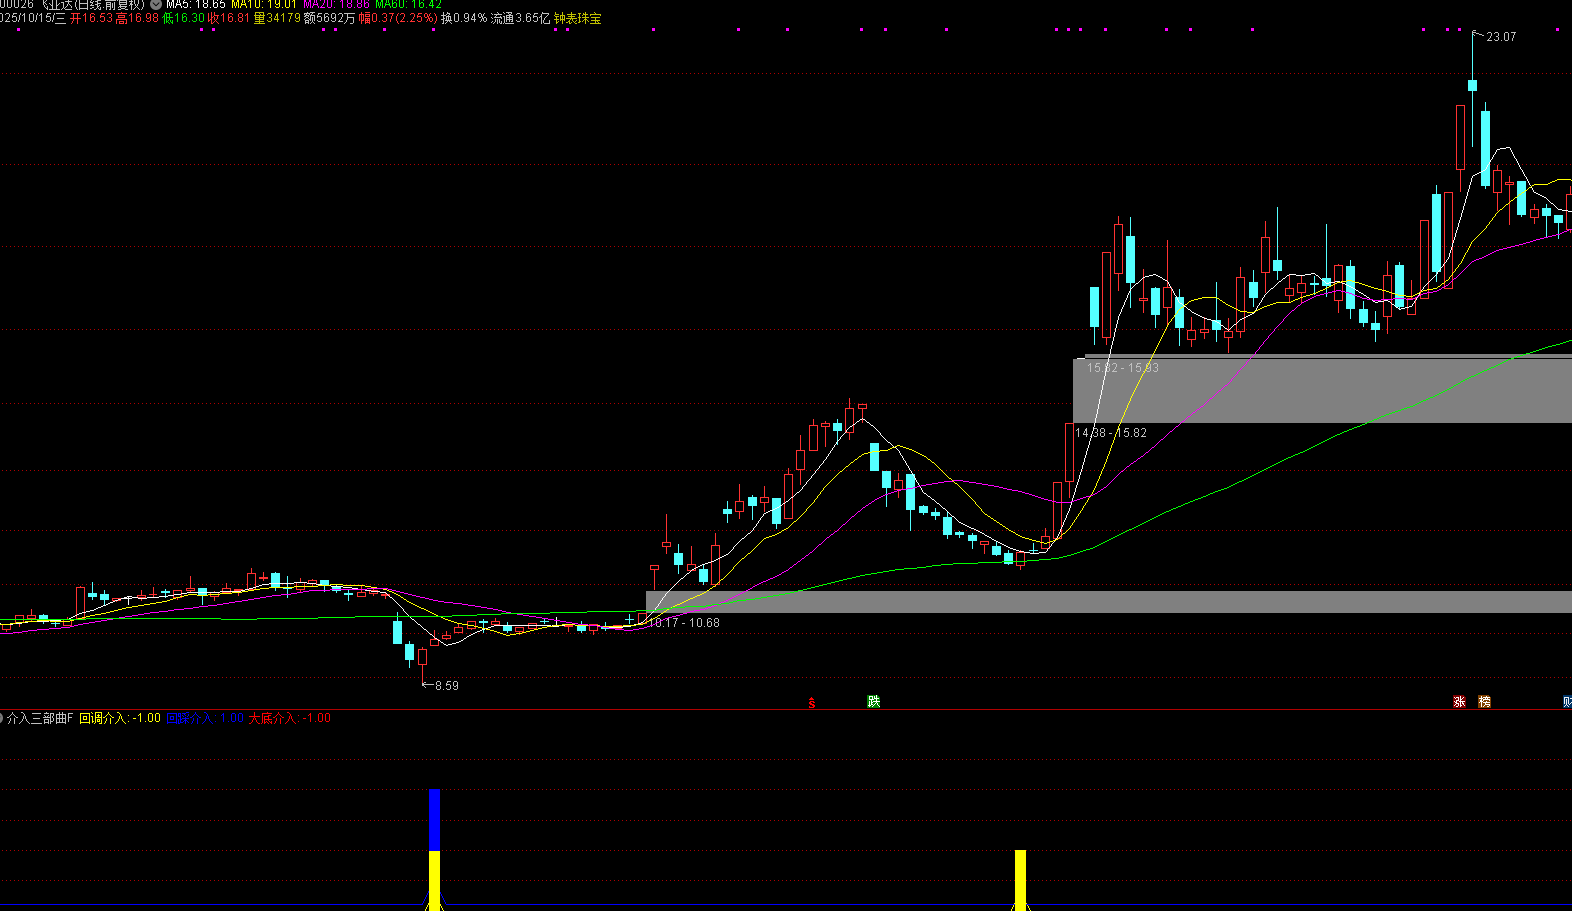This screenshot has height=911, width=1572.
Task: Click the 10.17 - 10.68 gap band label
Action: tap(684, 623)
